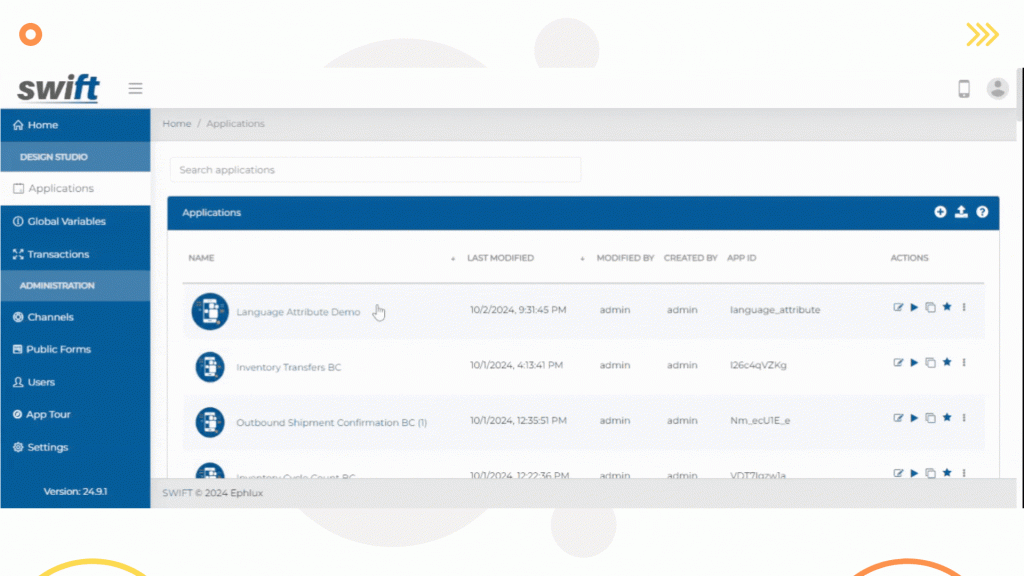Image resolution: width=1024 pixels, height=576 pixels.
Task: Open Global Variables in the sidebar
Action: click(75, 221)
